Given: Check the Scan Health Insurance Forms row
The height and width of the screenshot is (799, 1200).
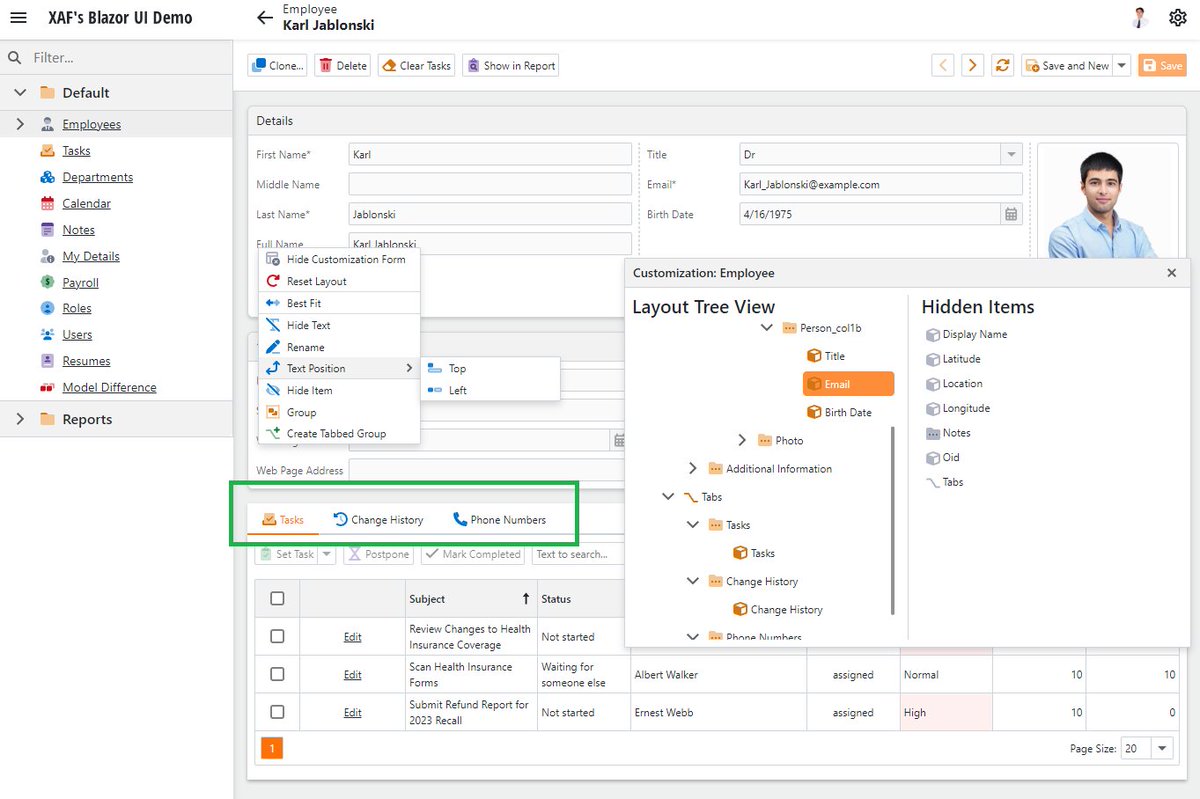Looking at the screenshot, I should 278,675.
